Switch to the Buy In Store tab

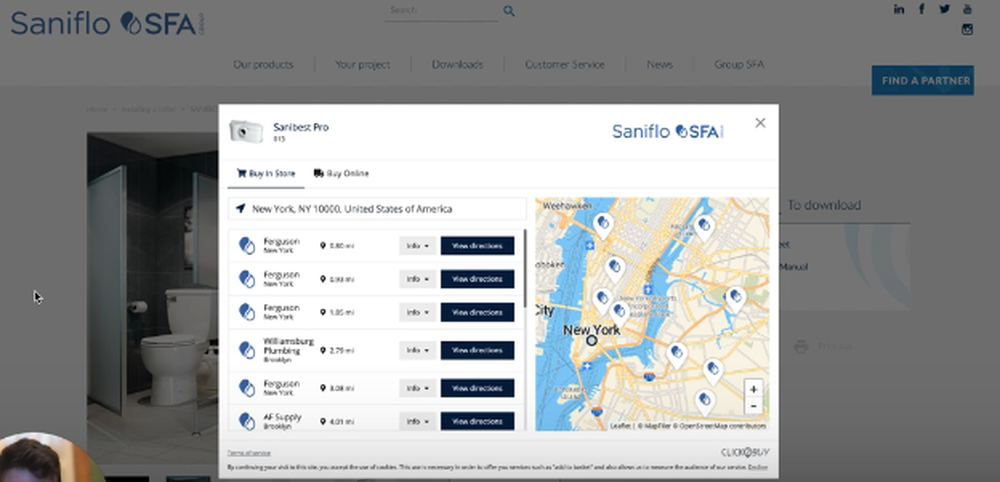click(x=266, y=173)
